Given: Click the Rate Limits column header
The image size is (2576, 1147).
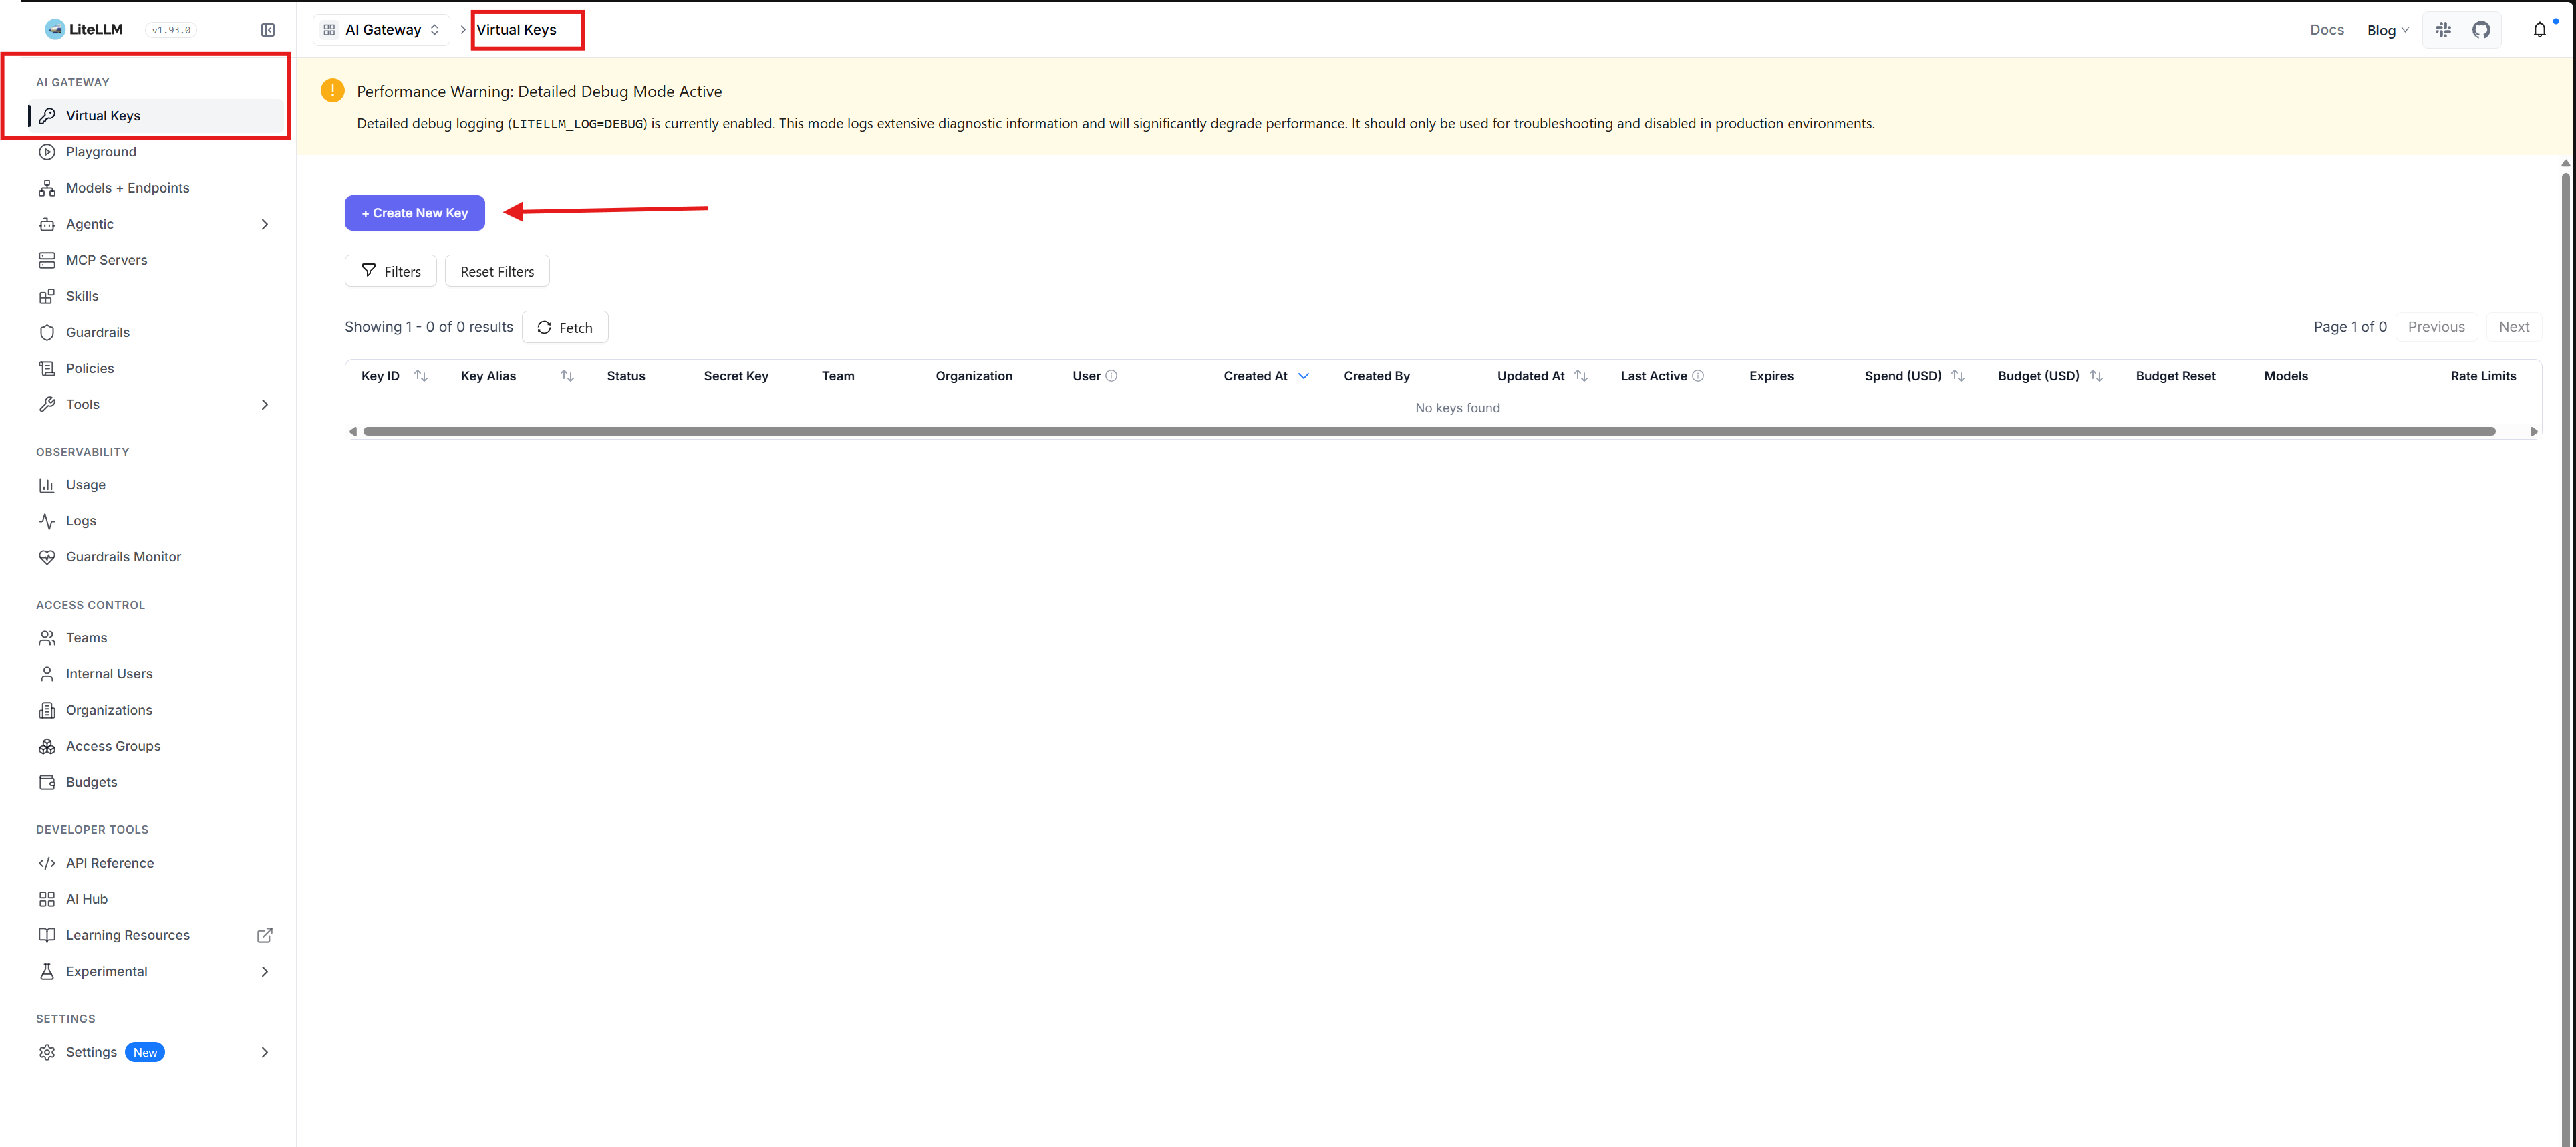Looking at the screenshot, I should point(2483,376).
